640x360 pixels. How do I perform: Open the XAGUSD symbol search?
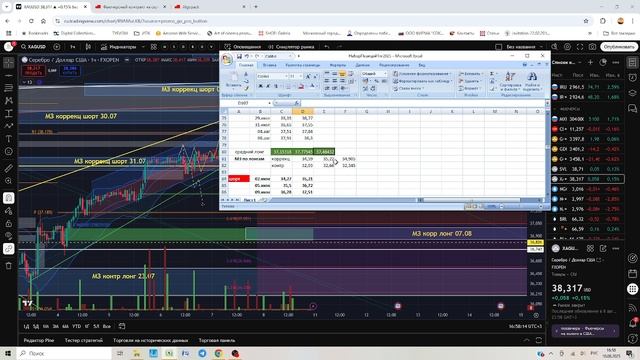pos(33,47)
